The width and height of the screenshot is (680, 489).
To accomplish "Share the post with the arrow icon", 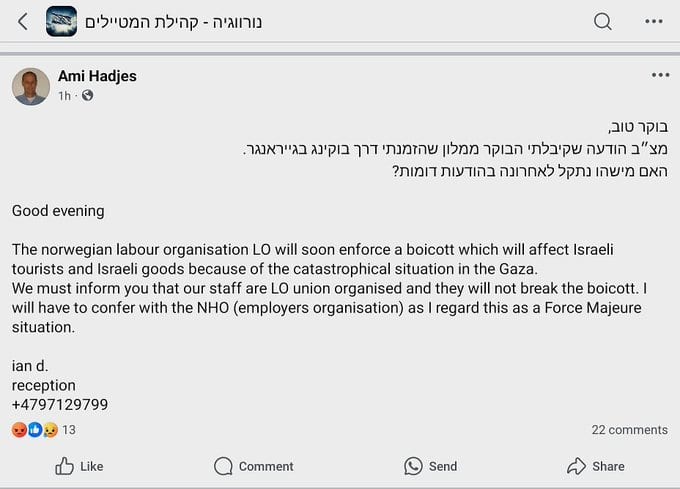I will pyautogui.click(x=596, y=466).
